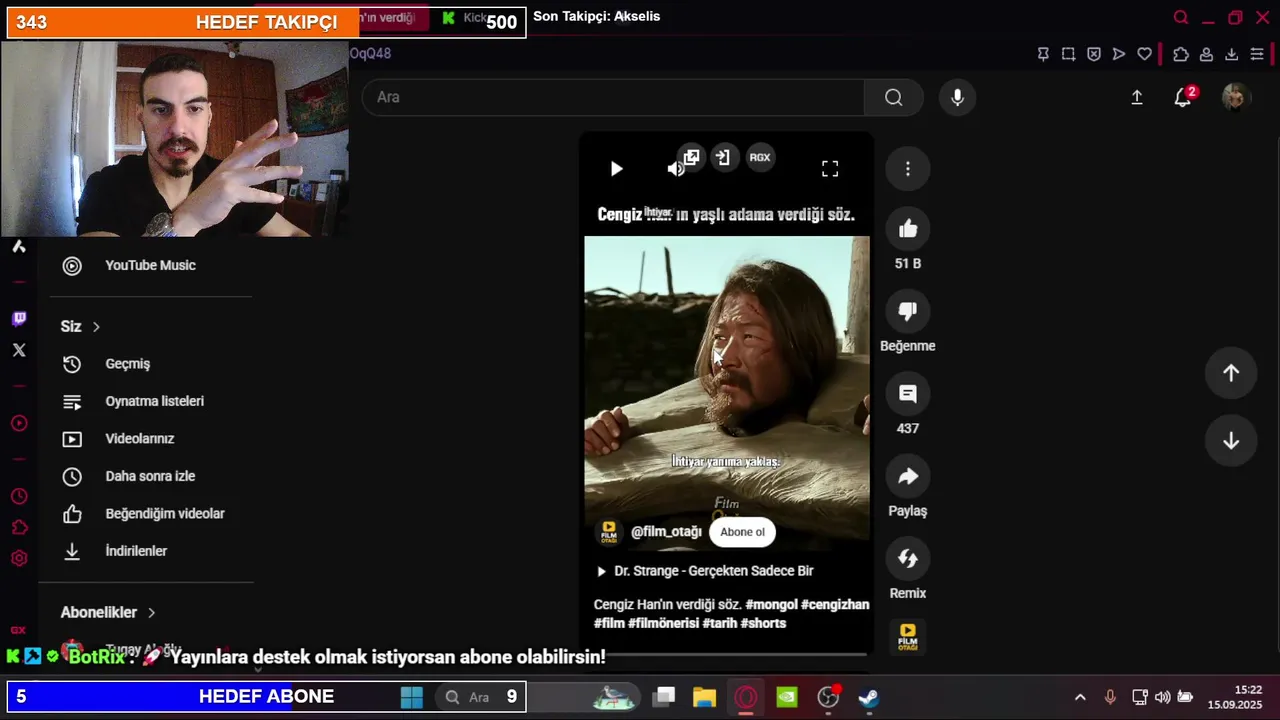This screenshot has height=720, width=1280.
Task: Open Opera sidebar history clock icon
Action: tap(19, 496)
